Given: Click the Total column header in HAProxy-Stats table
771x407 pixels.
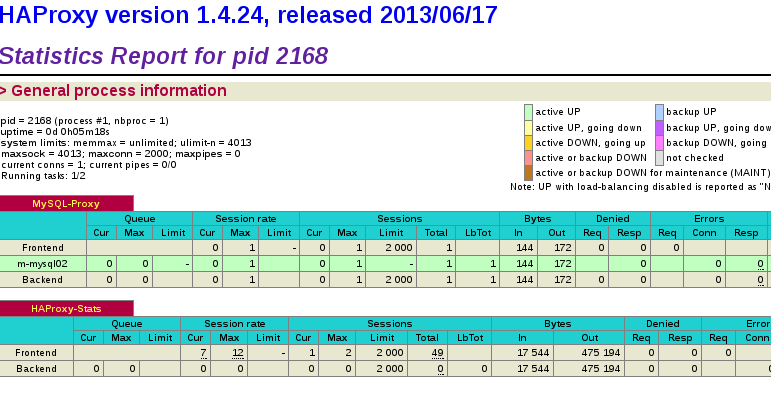Looking at the screenshot, I should click(427, 338).
